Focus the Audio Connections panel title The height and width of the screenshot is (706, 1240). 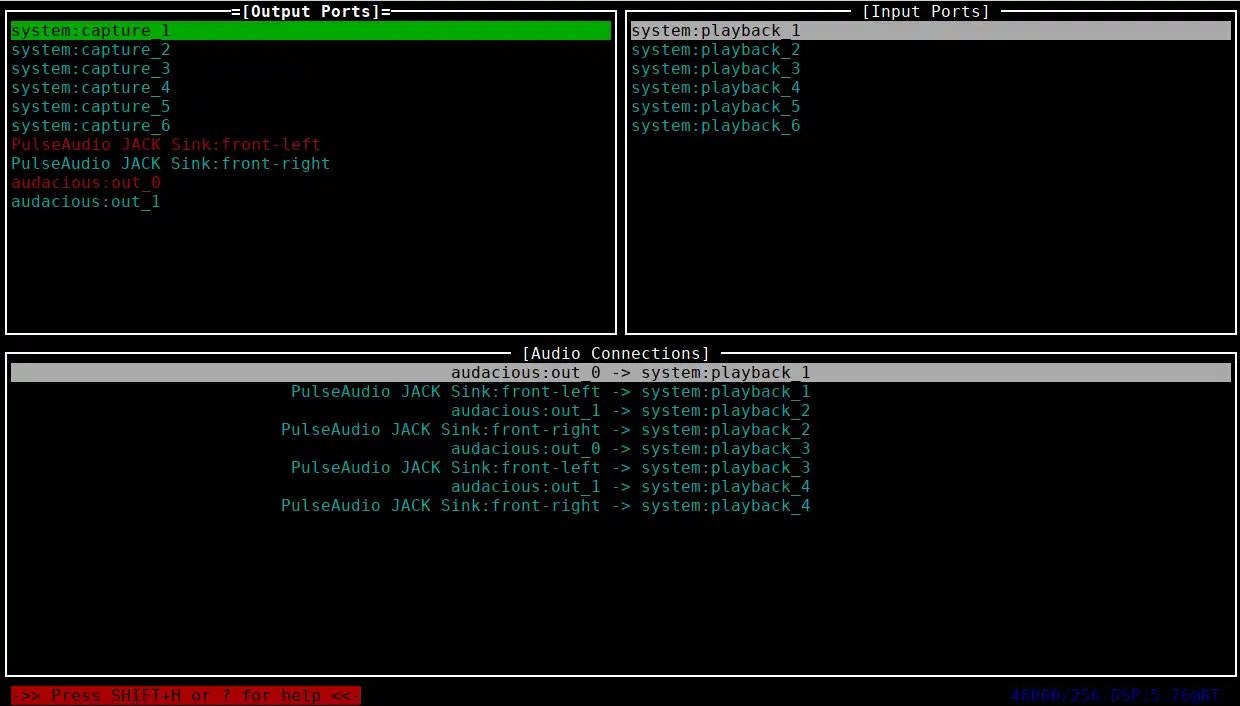(x=616, y=354)
